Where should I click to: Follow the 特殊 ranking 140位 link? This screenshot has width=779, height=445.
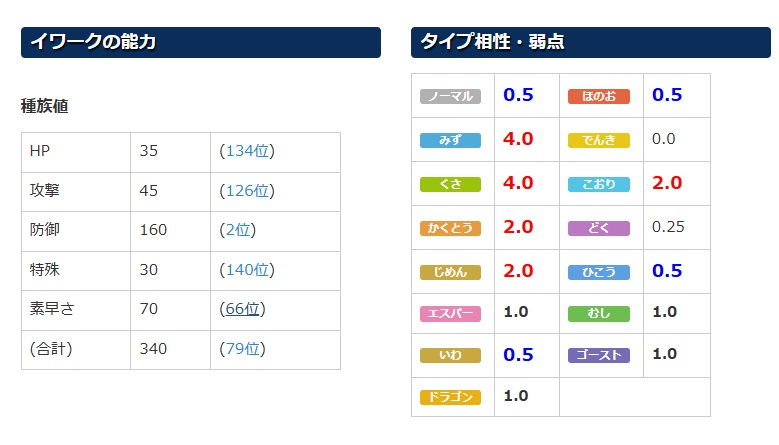pos(247,270)
